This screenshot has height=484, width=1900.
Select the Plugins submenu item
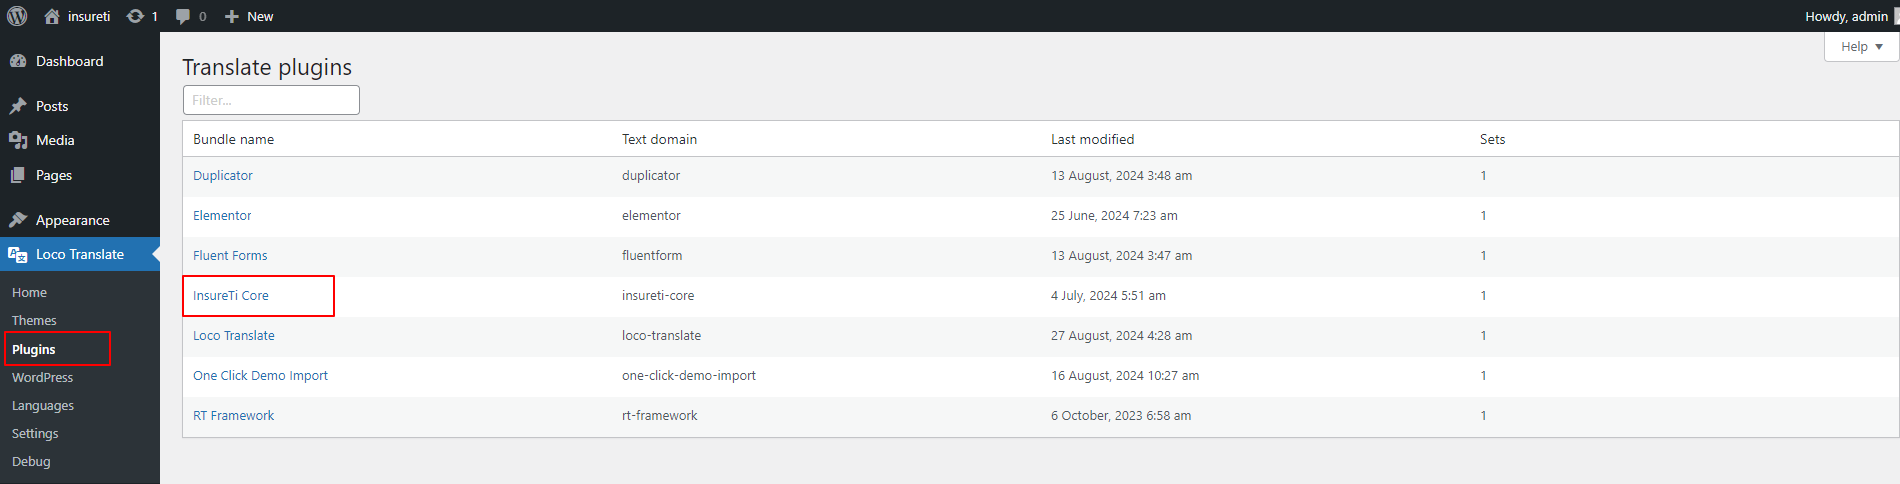[x=33, y=349]
